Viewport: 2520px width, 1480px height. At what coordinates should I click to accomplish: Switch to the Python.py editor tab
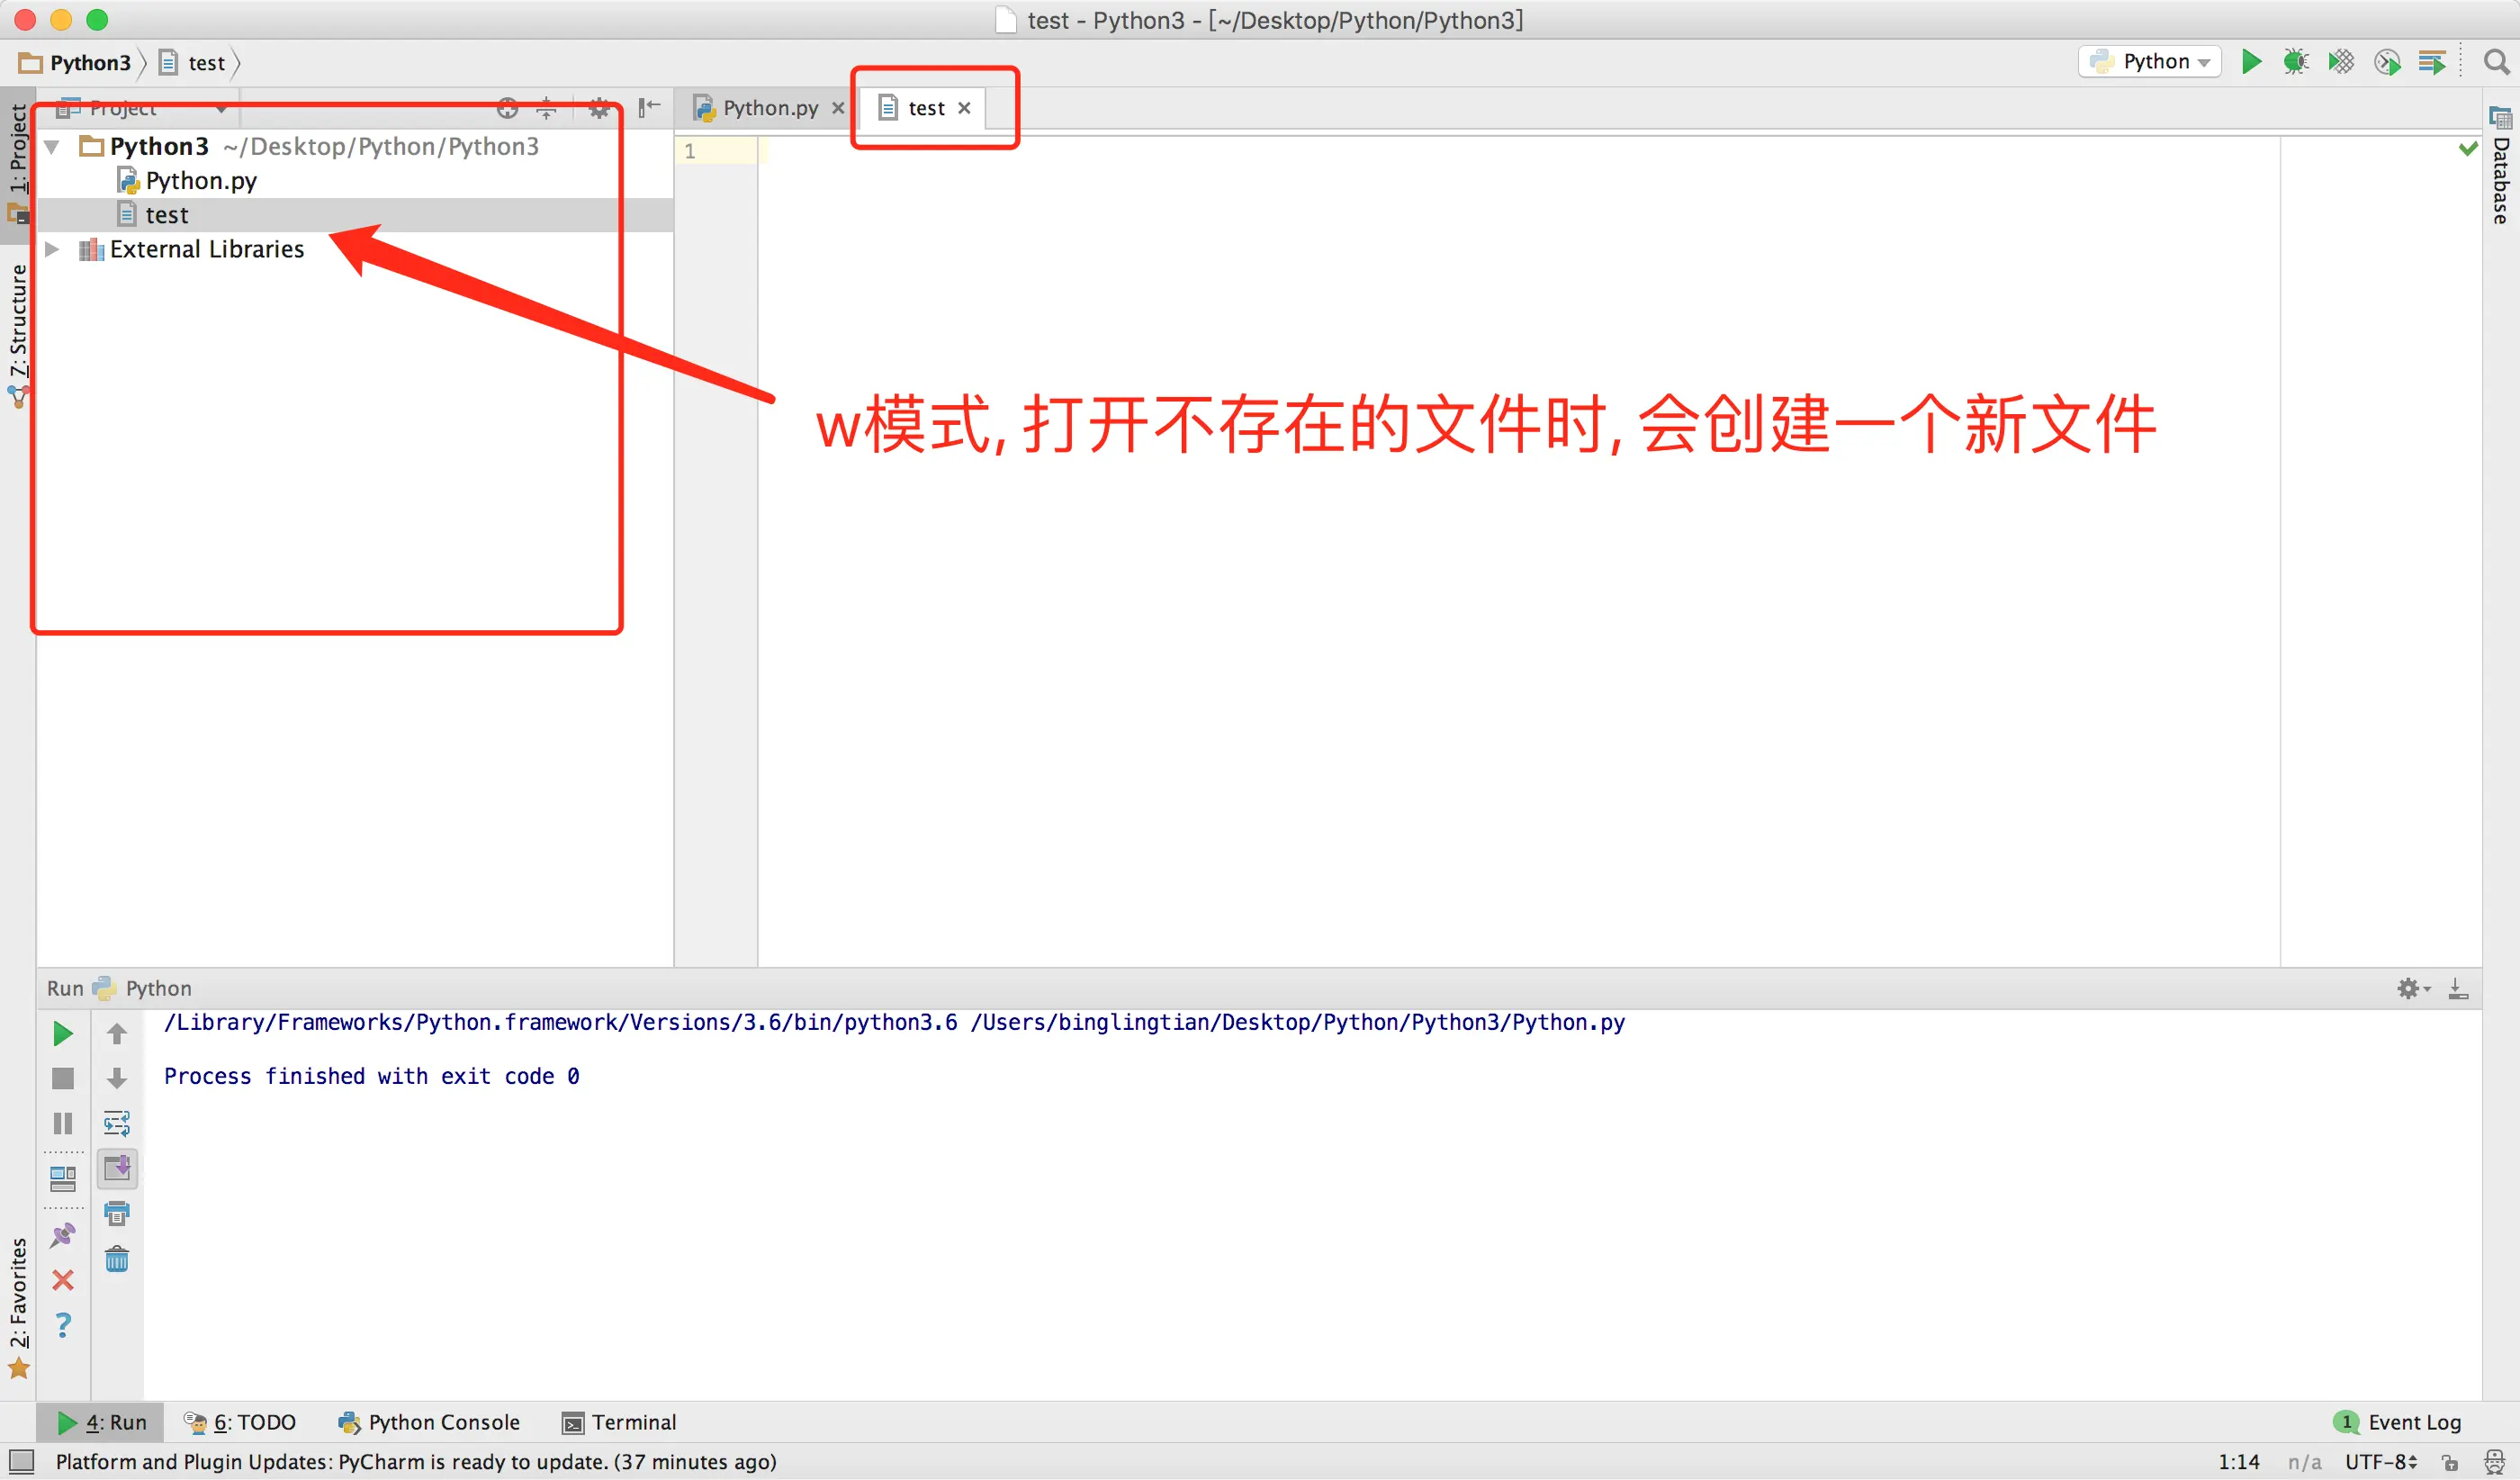click(769, 108)
